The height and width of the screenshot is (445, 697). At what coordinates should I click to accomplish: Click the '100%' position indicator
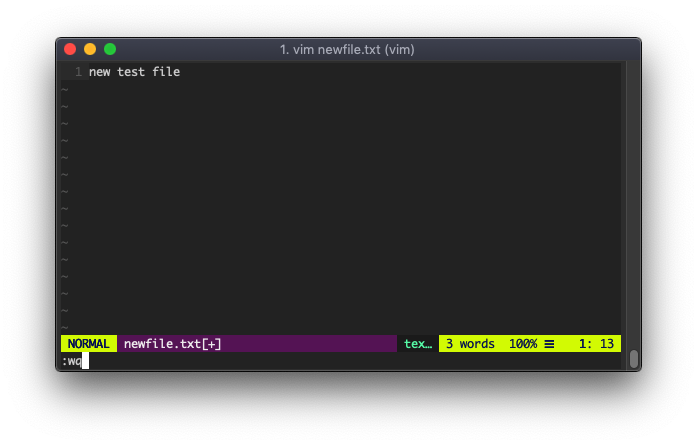pos(523,344)
